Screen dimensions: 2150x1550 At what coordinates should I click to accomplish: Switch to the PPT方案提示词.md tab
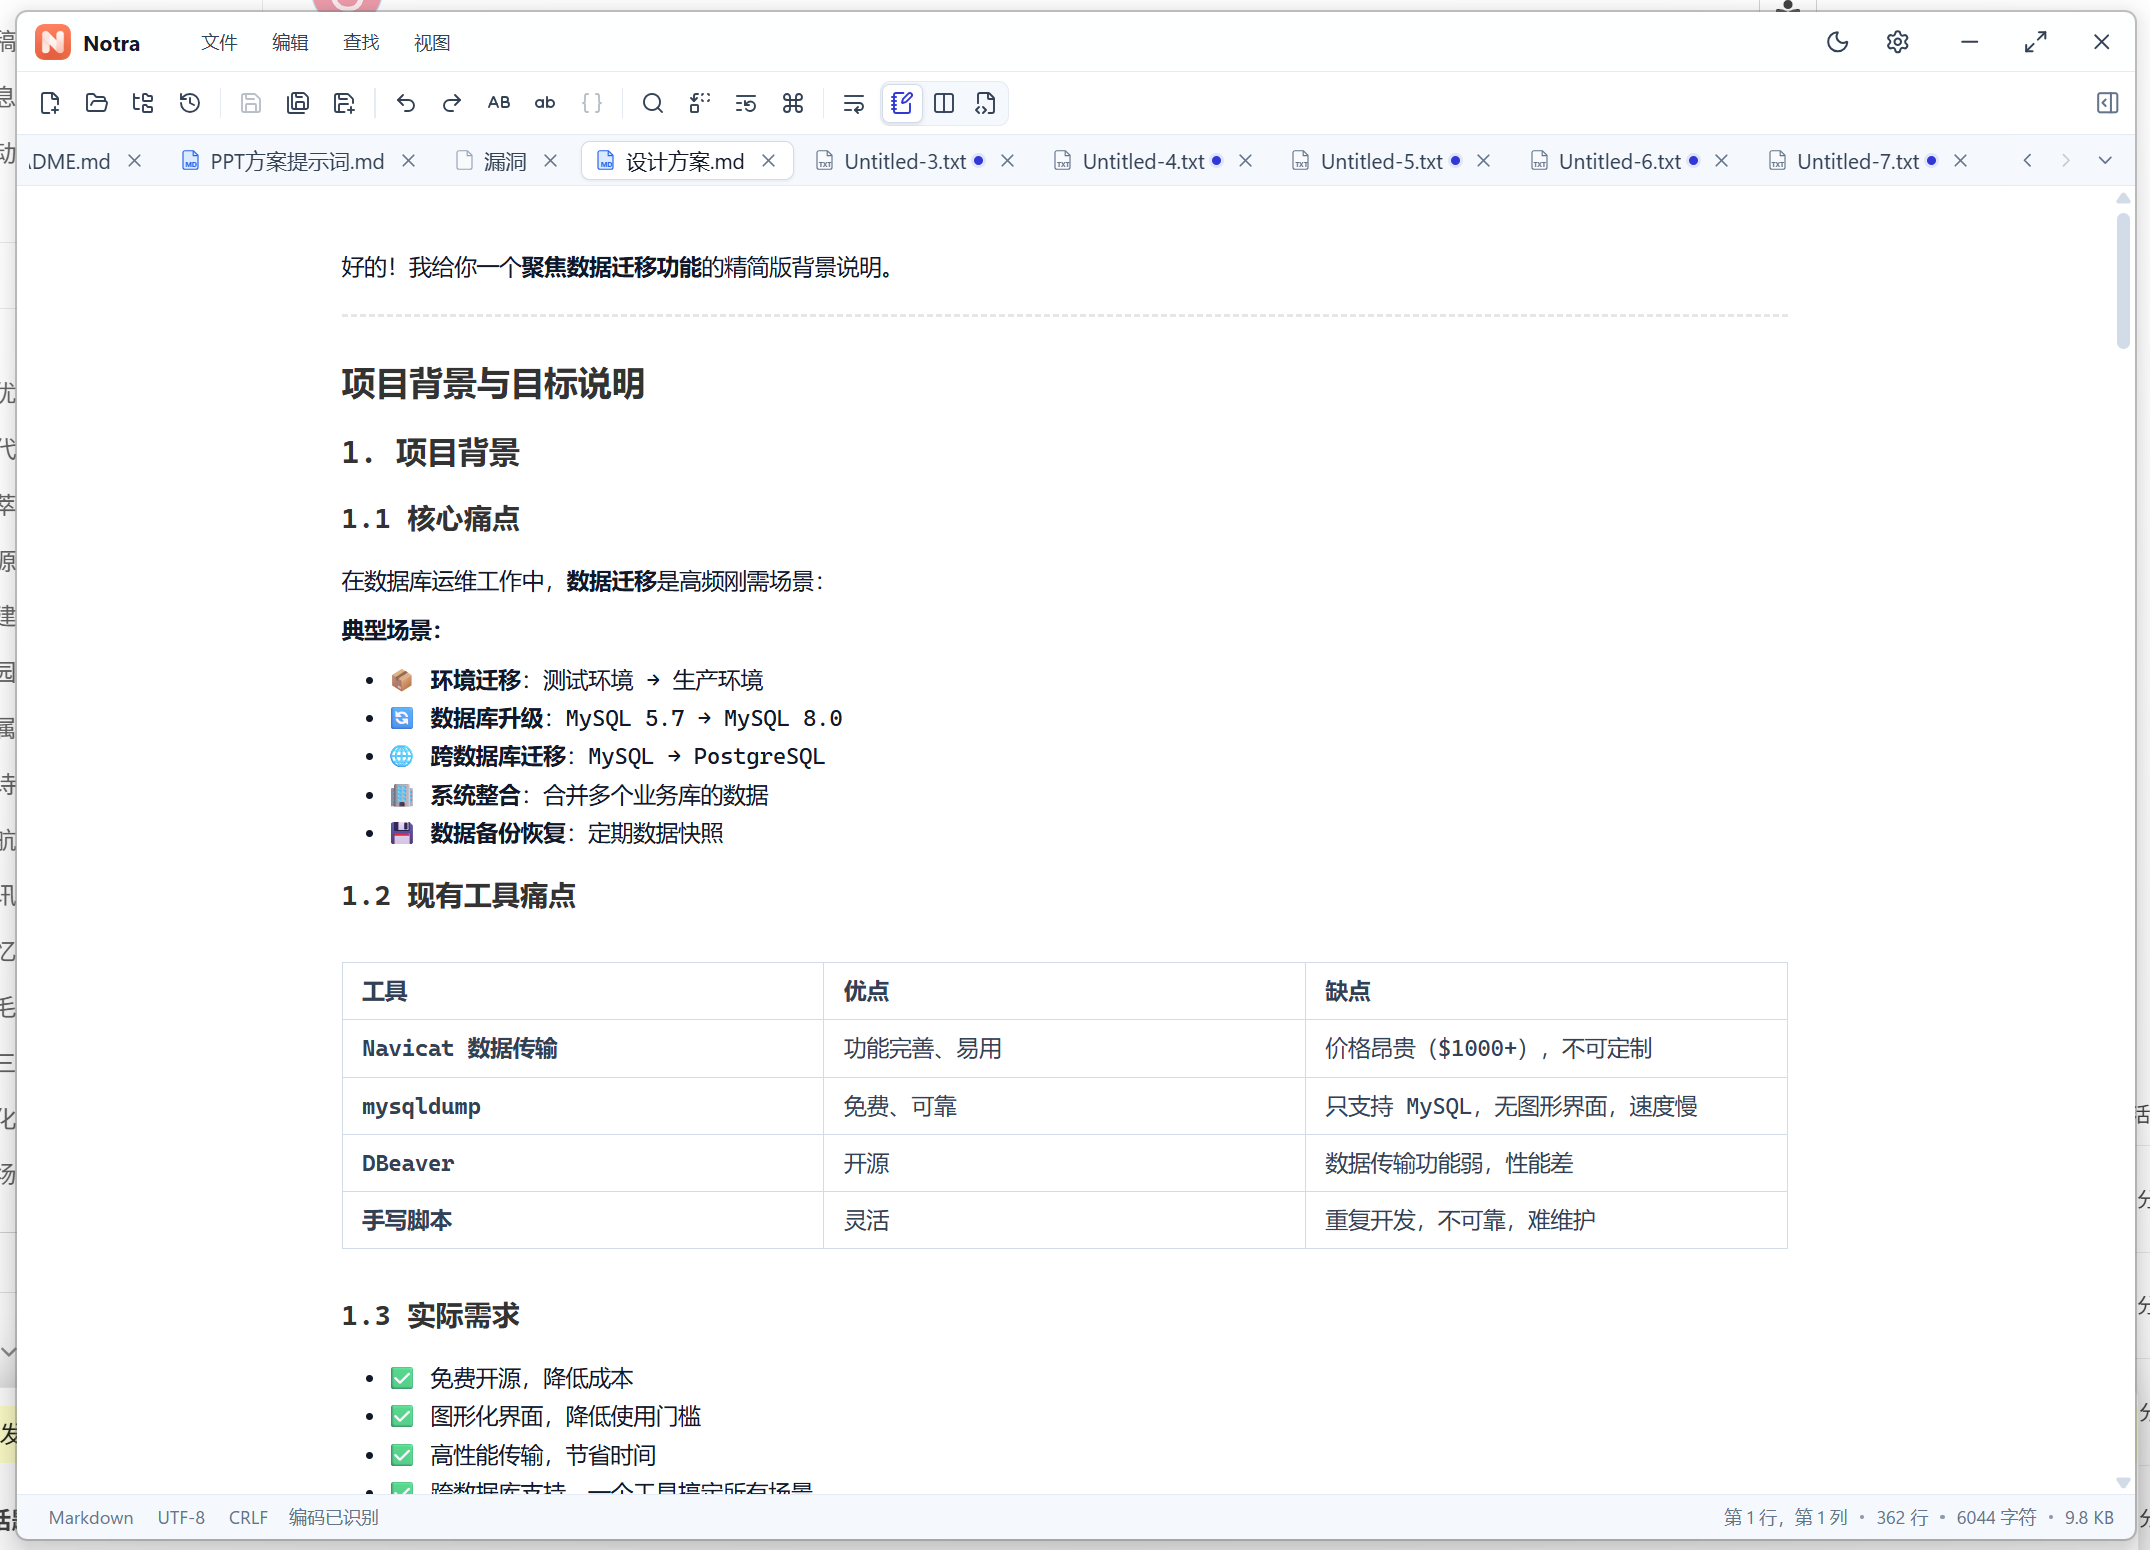(297, 161)
